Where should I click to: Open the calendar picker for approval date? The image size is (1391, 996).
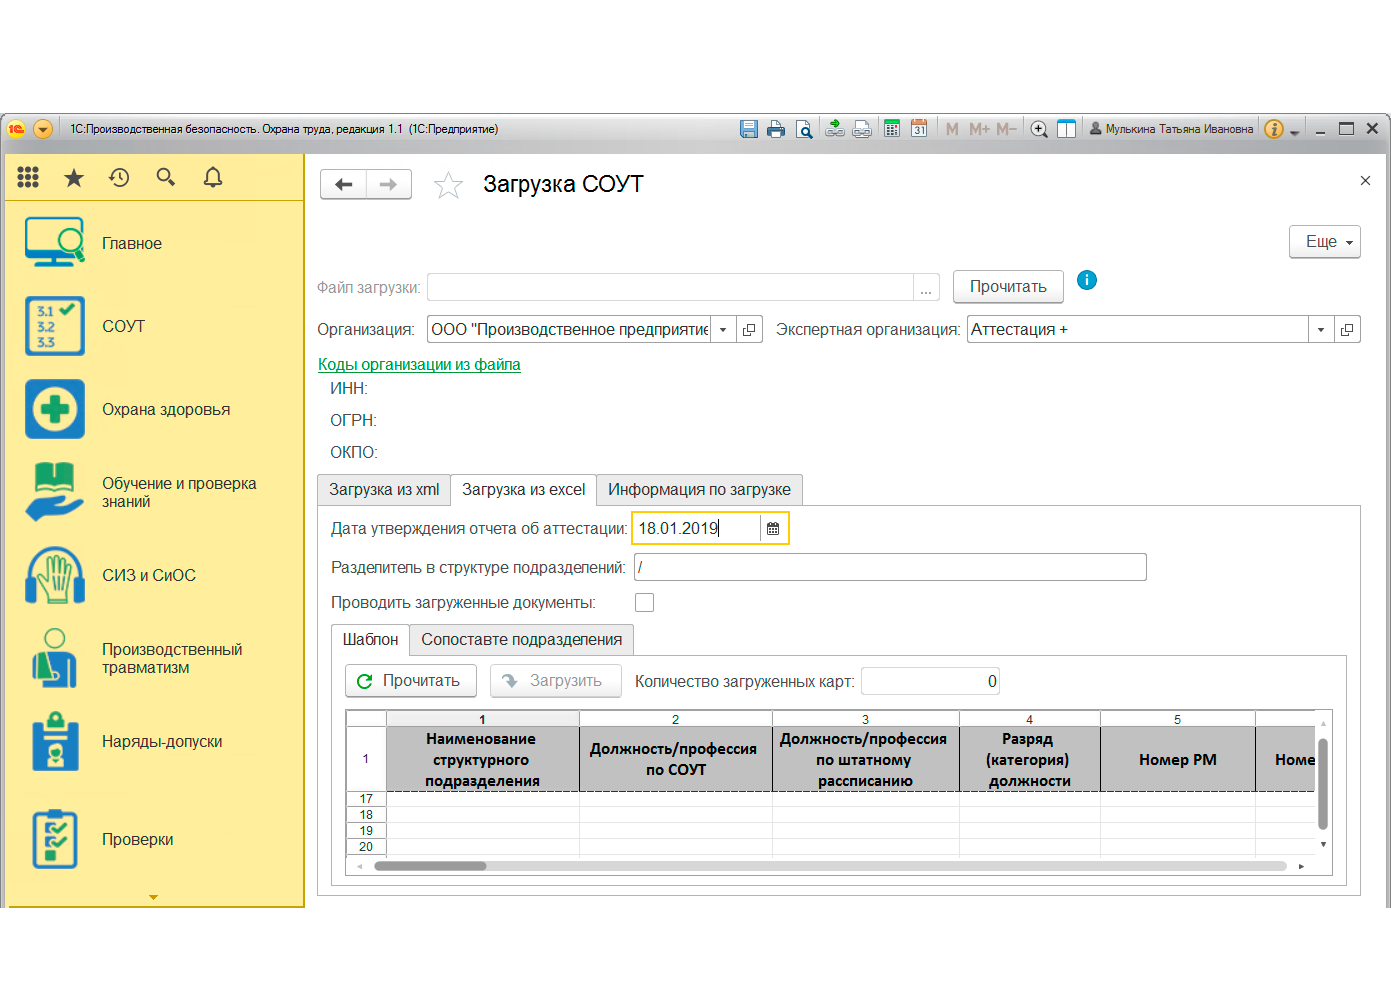click(773, 529)
